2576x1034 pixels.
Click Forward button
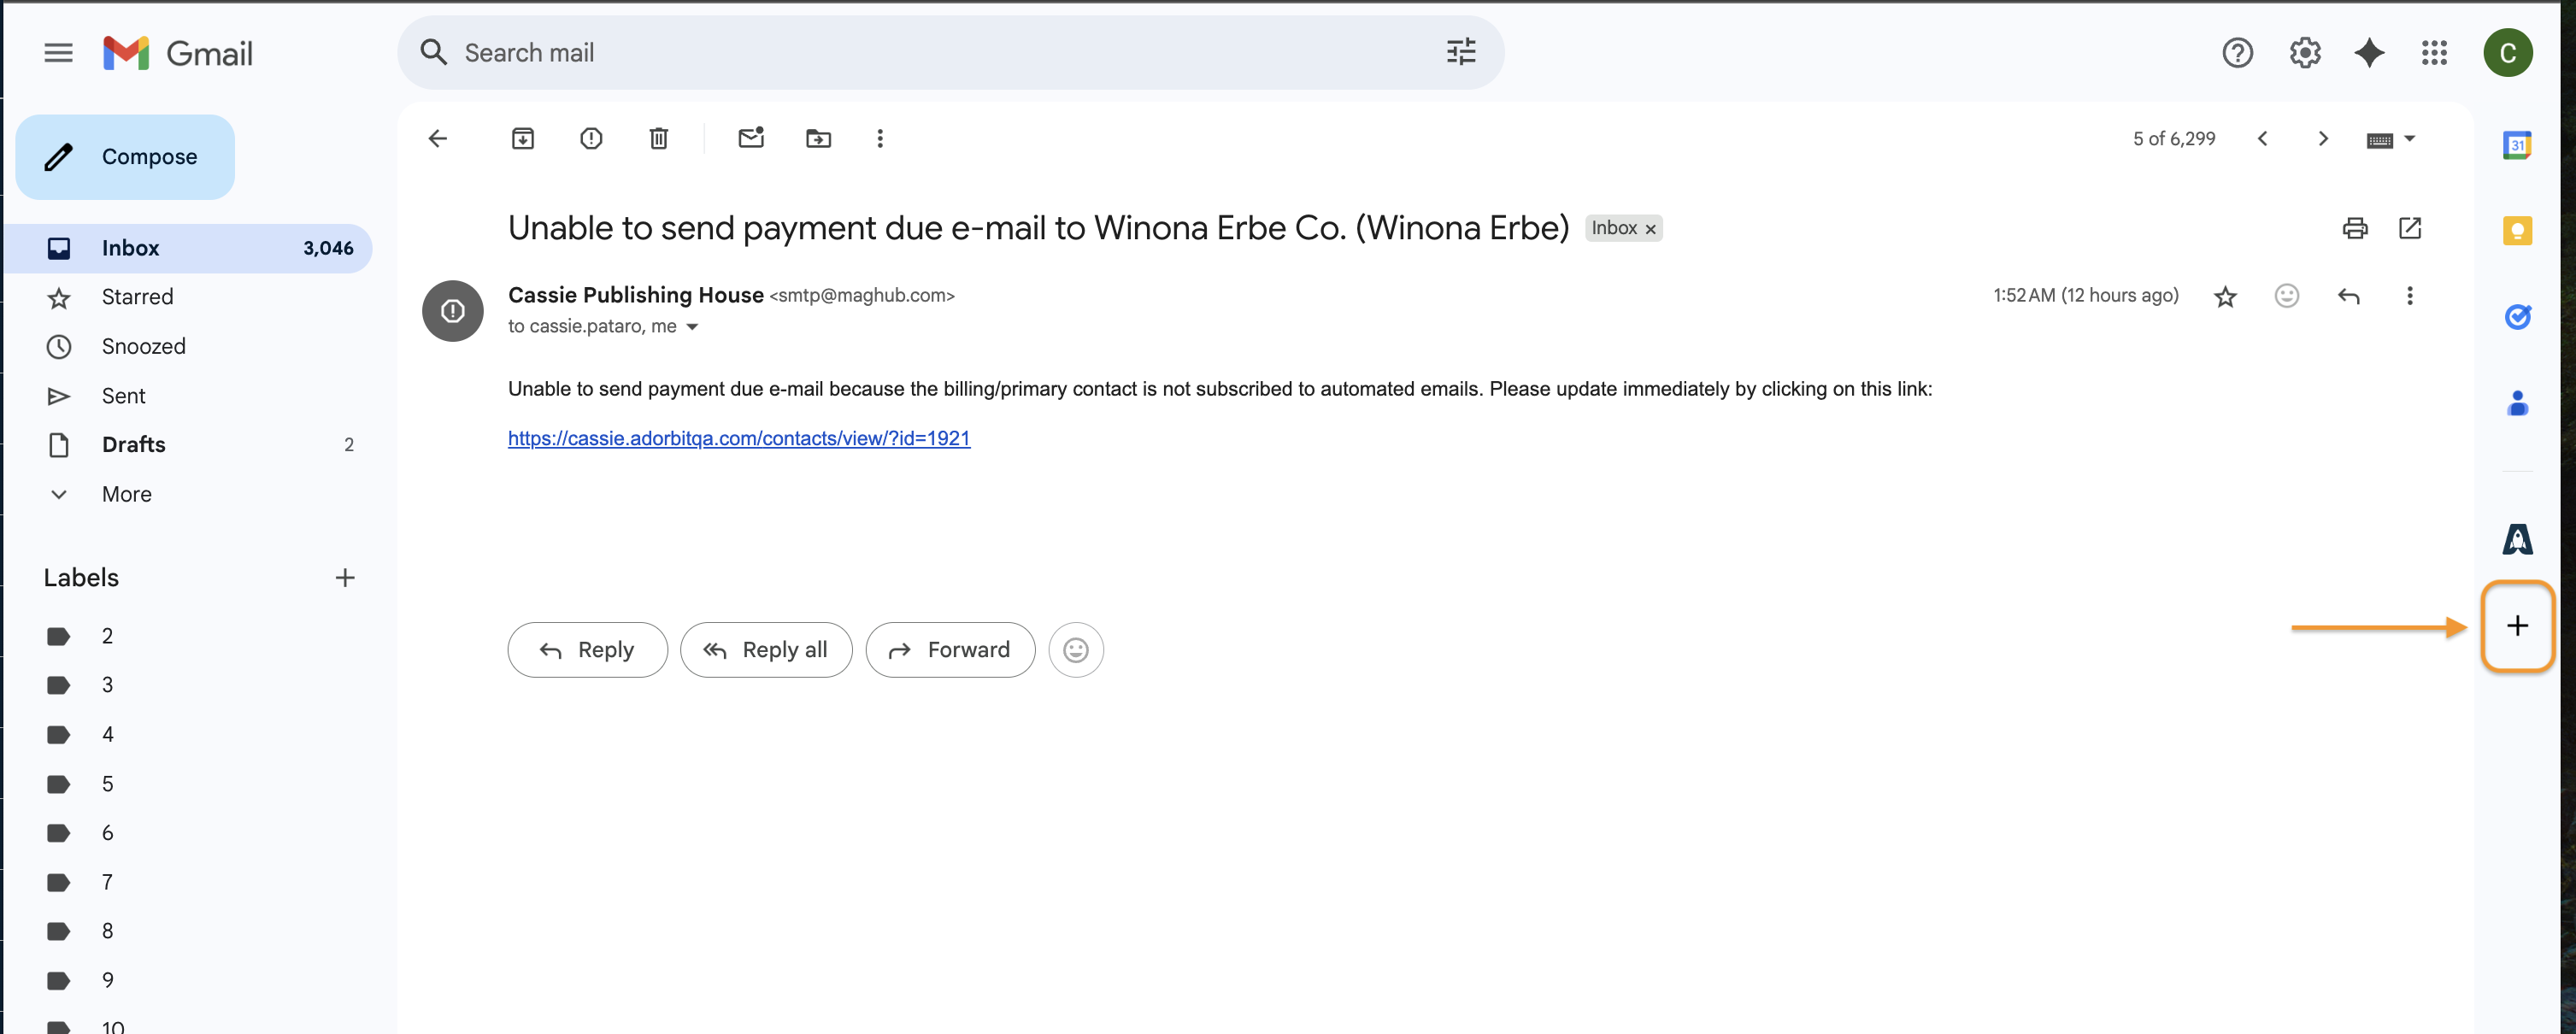(950, 650)
